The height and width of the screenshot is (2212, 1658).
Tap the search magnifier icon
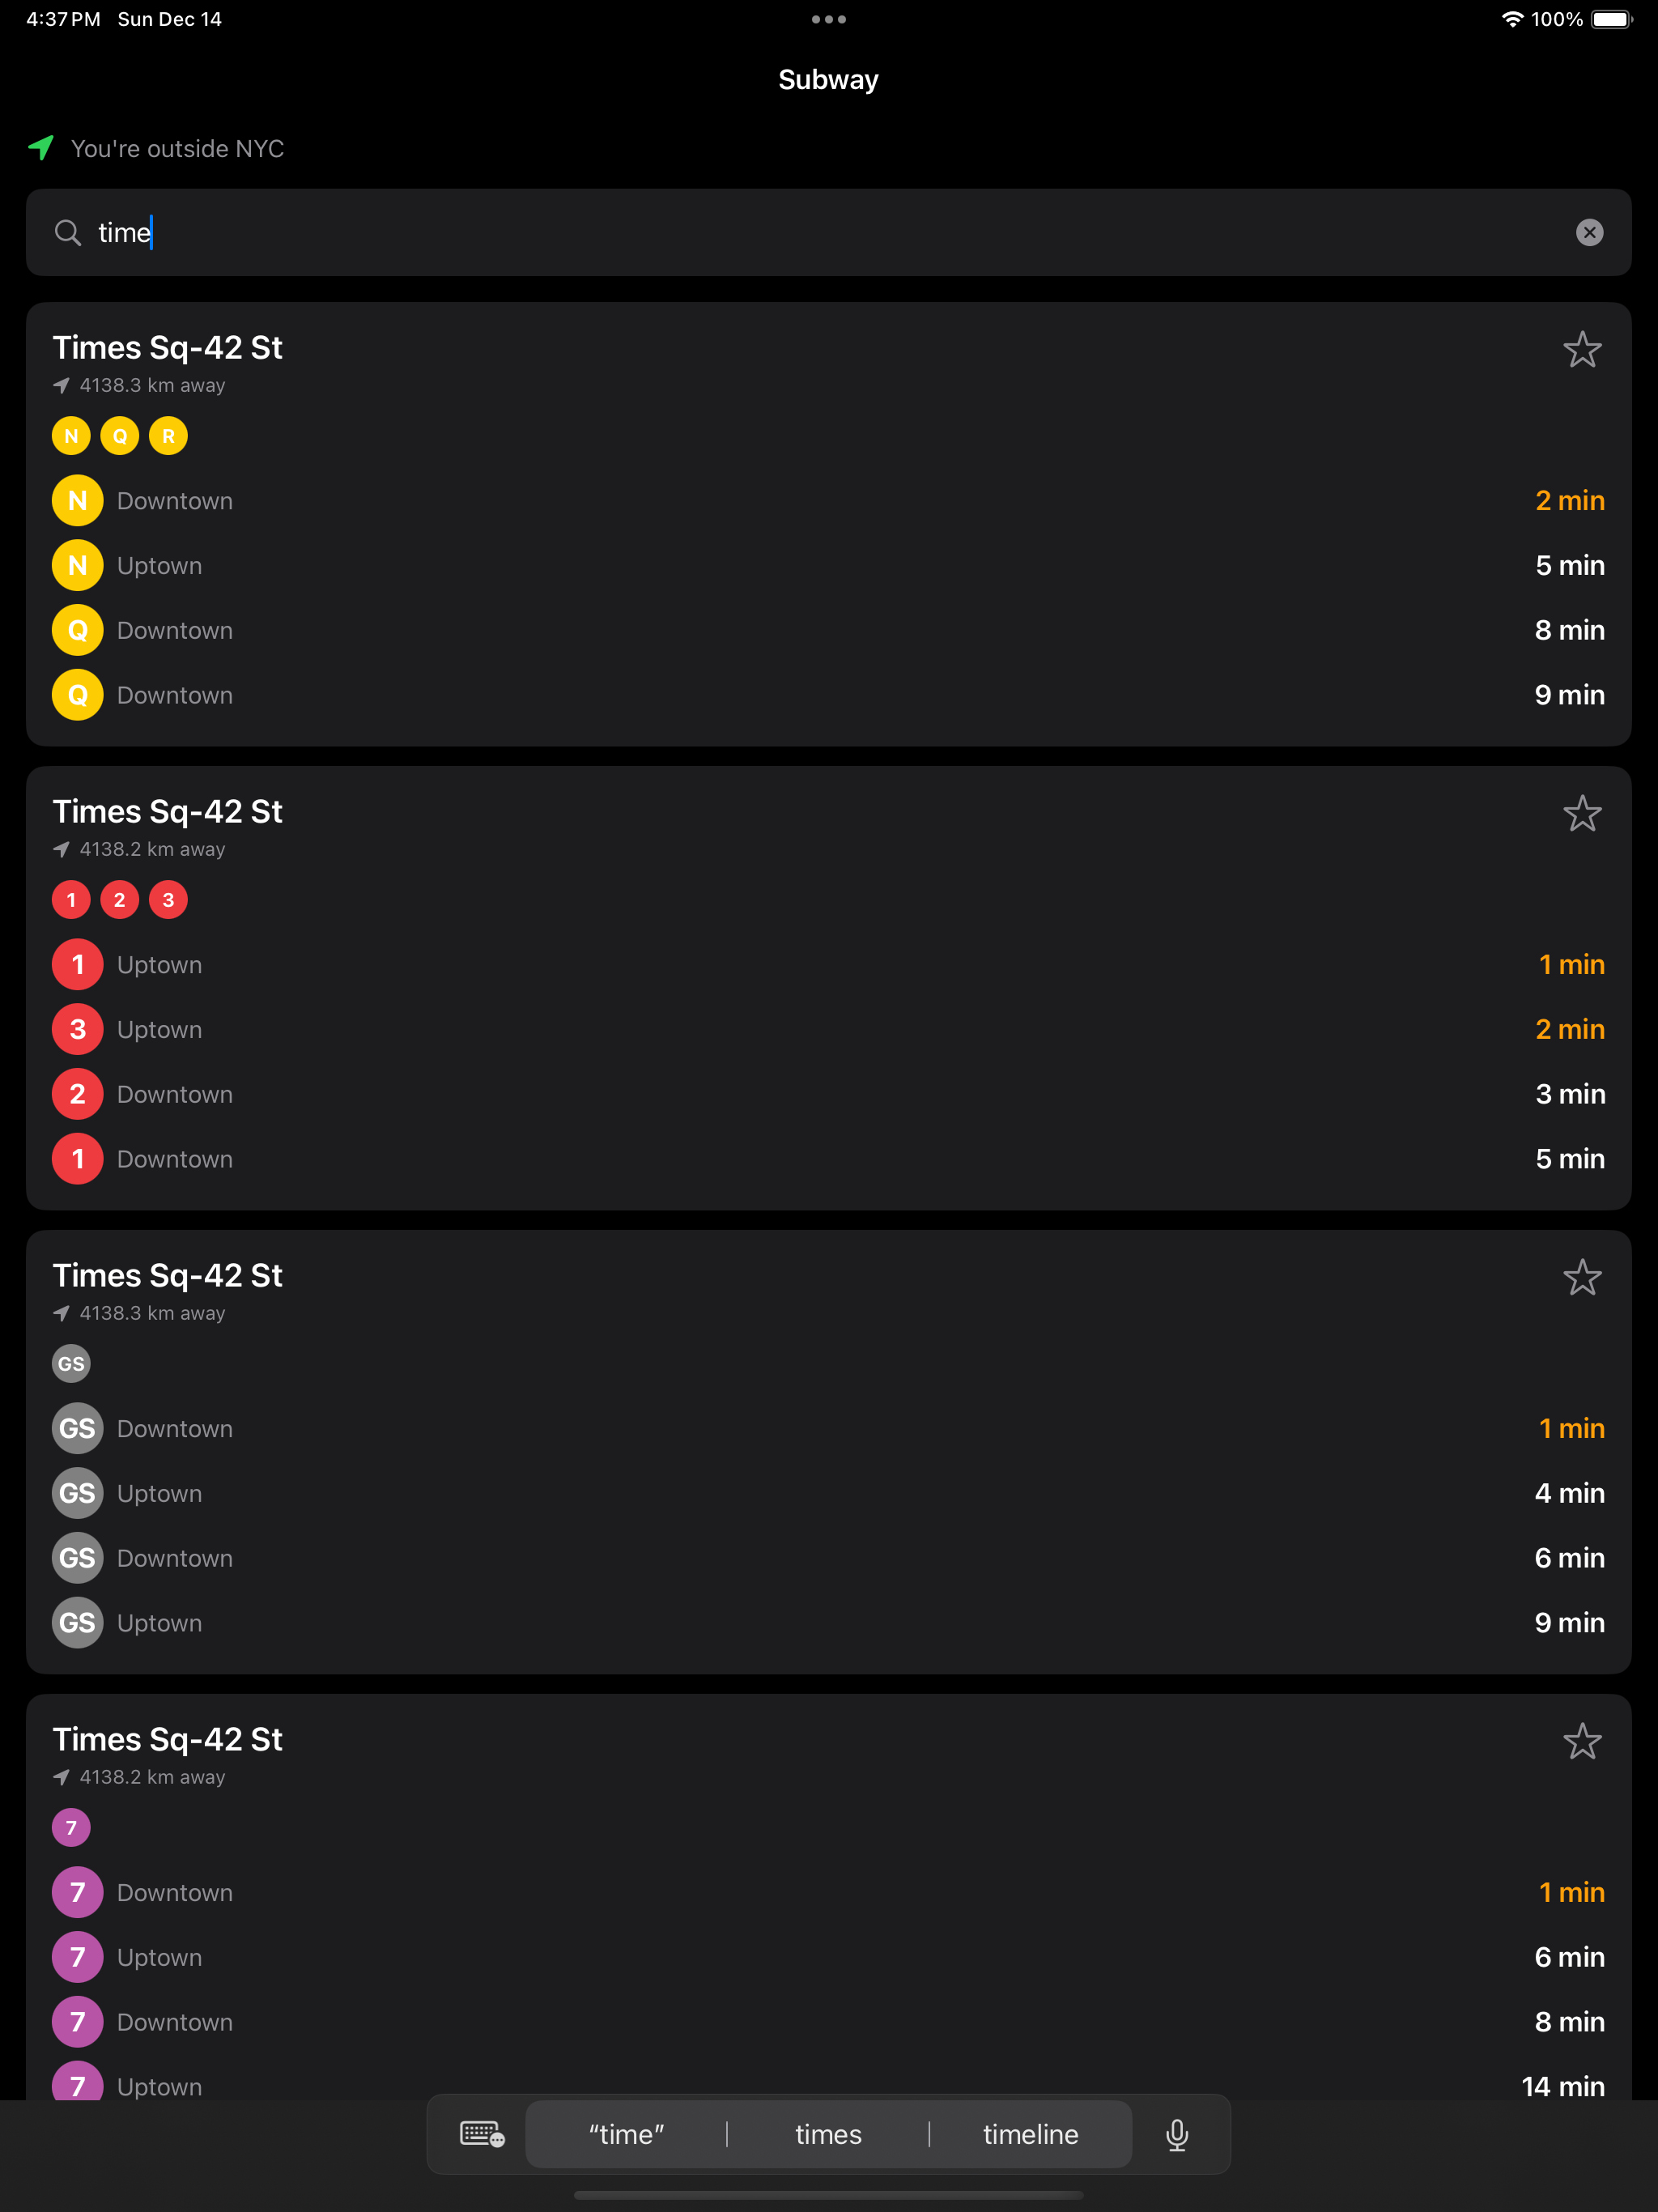coord(68,233)
